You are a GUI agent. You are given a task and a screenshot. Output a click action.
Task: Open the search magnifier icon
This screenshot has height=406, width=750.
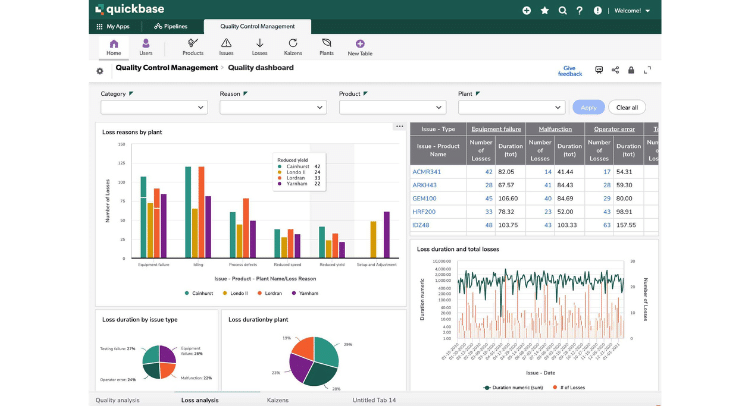click(x=562, y=11)
